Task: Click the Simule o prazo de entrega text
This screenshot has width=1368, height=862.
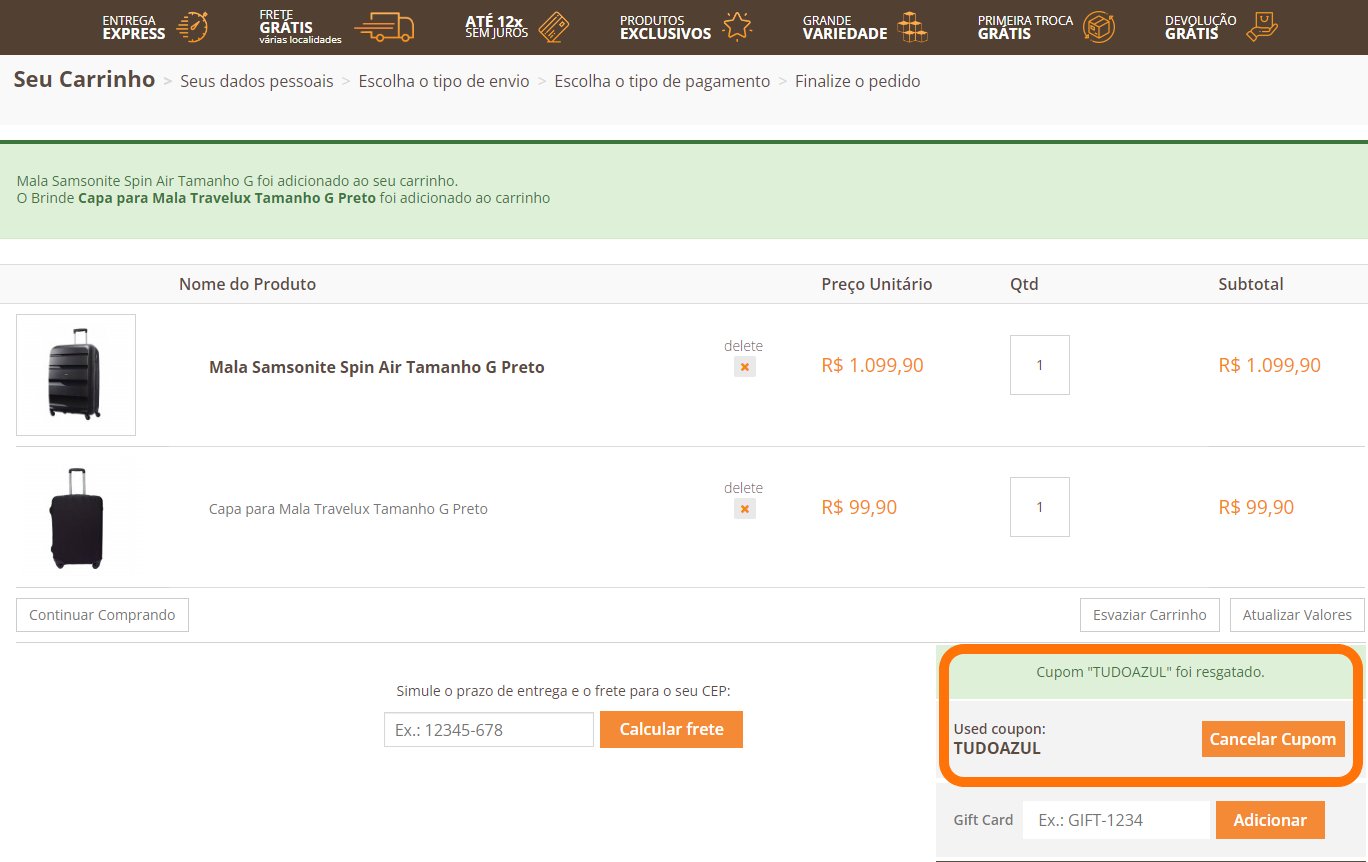Action: click(564, 691)
